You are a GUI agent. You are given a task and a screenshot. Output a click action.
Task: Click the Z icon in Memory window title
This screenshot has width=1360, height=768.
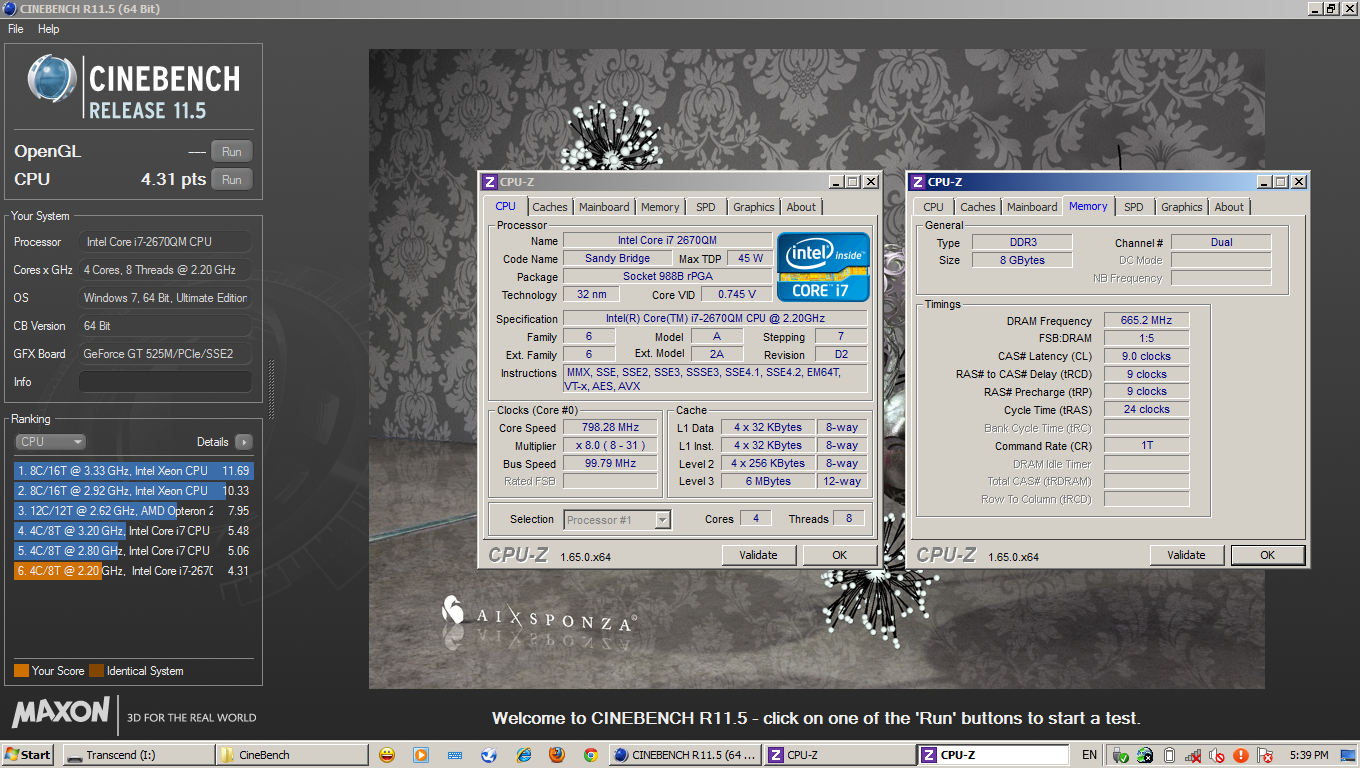(917, 182)
